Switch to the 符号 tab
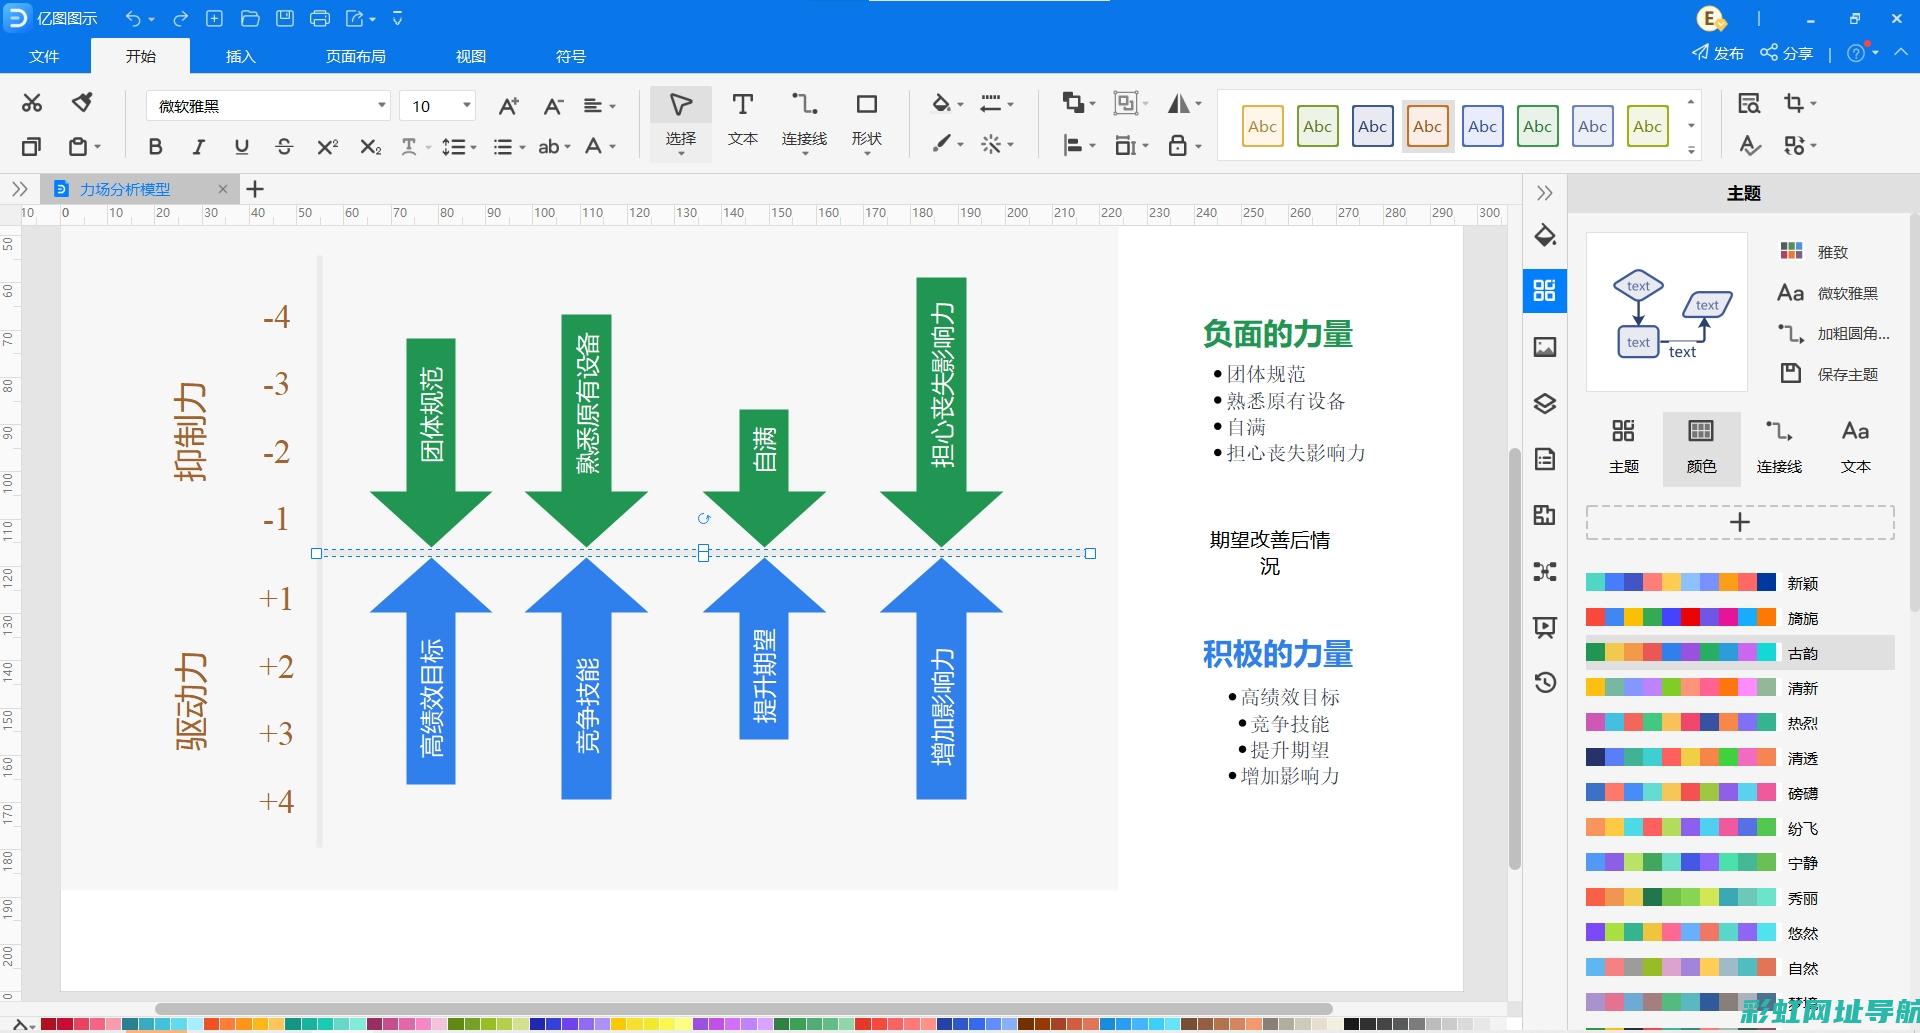Image resolution: width=1920 pixels, height=1033 pixels. [570, 56]
